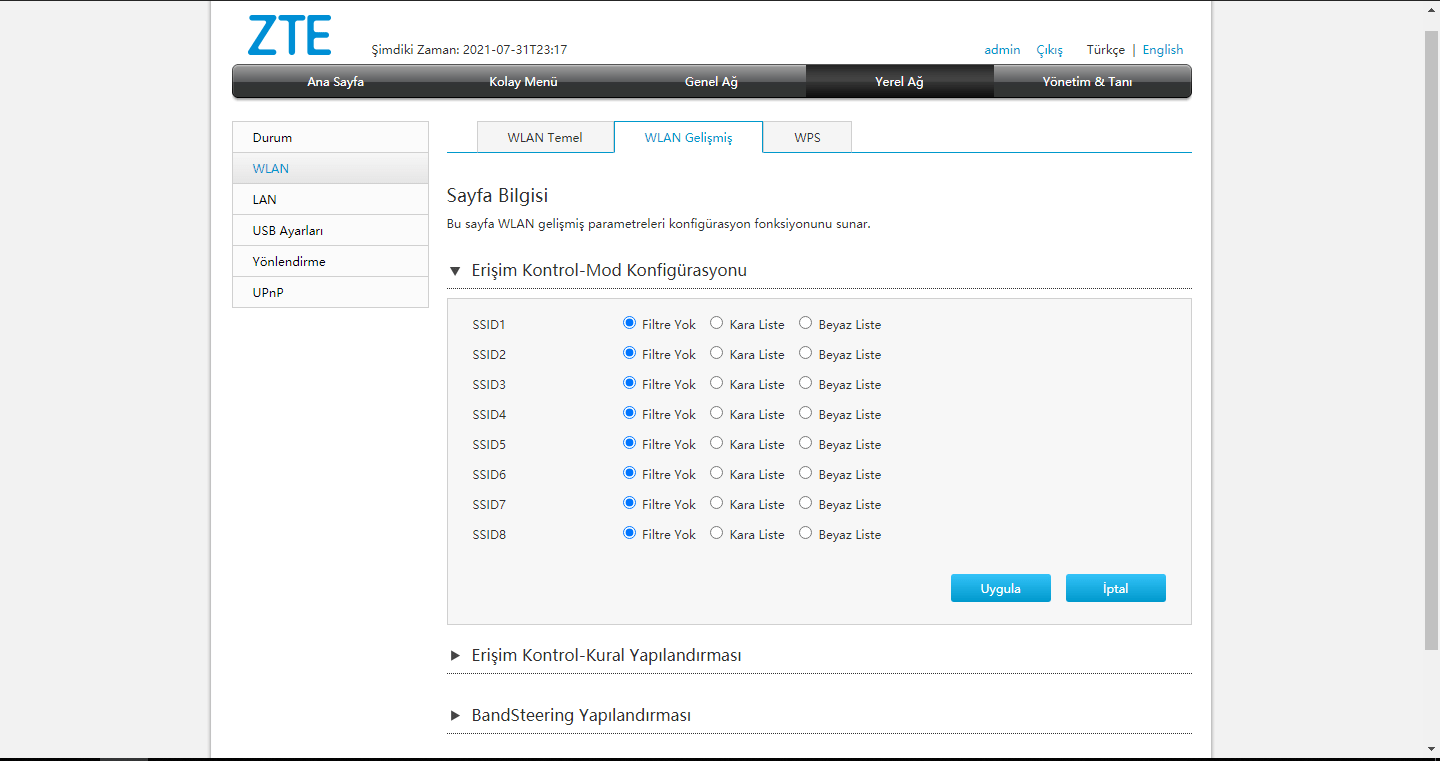
Task: Select Kara Liste for SSID7
Action: (716, 503)
